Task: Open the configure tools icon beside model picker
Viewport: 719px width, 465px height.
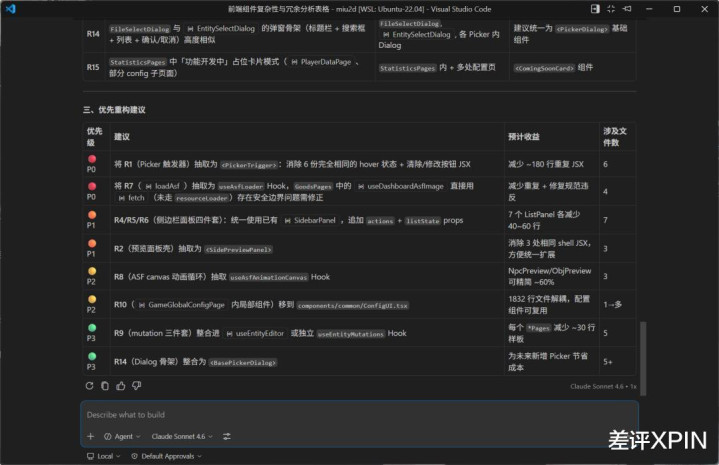Action: point(227,436)
